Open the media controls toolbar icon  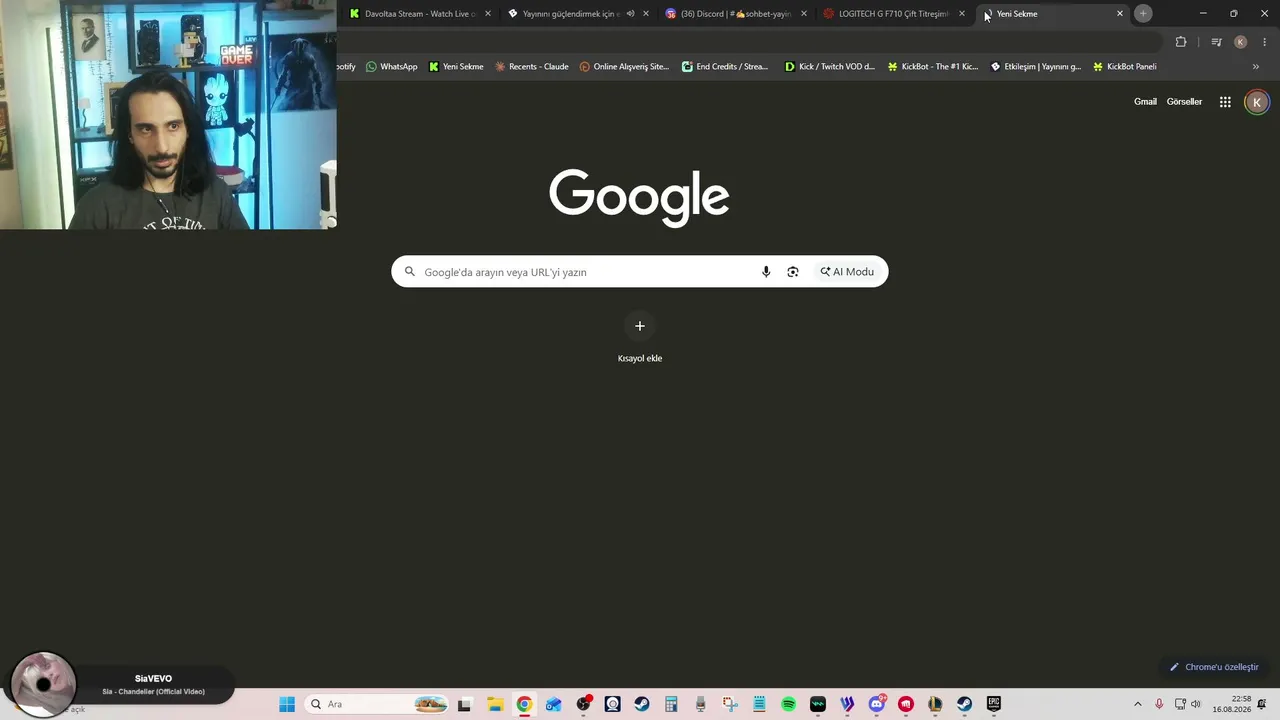[1216, 42]
